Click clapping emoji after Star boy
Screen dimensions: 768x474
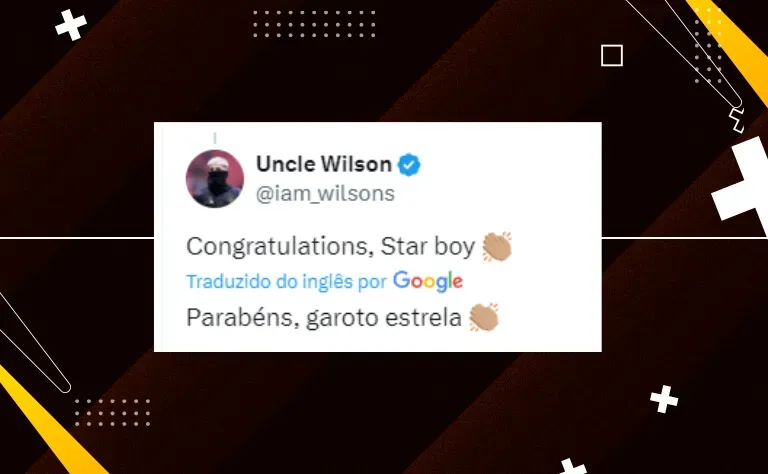point(497,246)
